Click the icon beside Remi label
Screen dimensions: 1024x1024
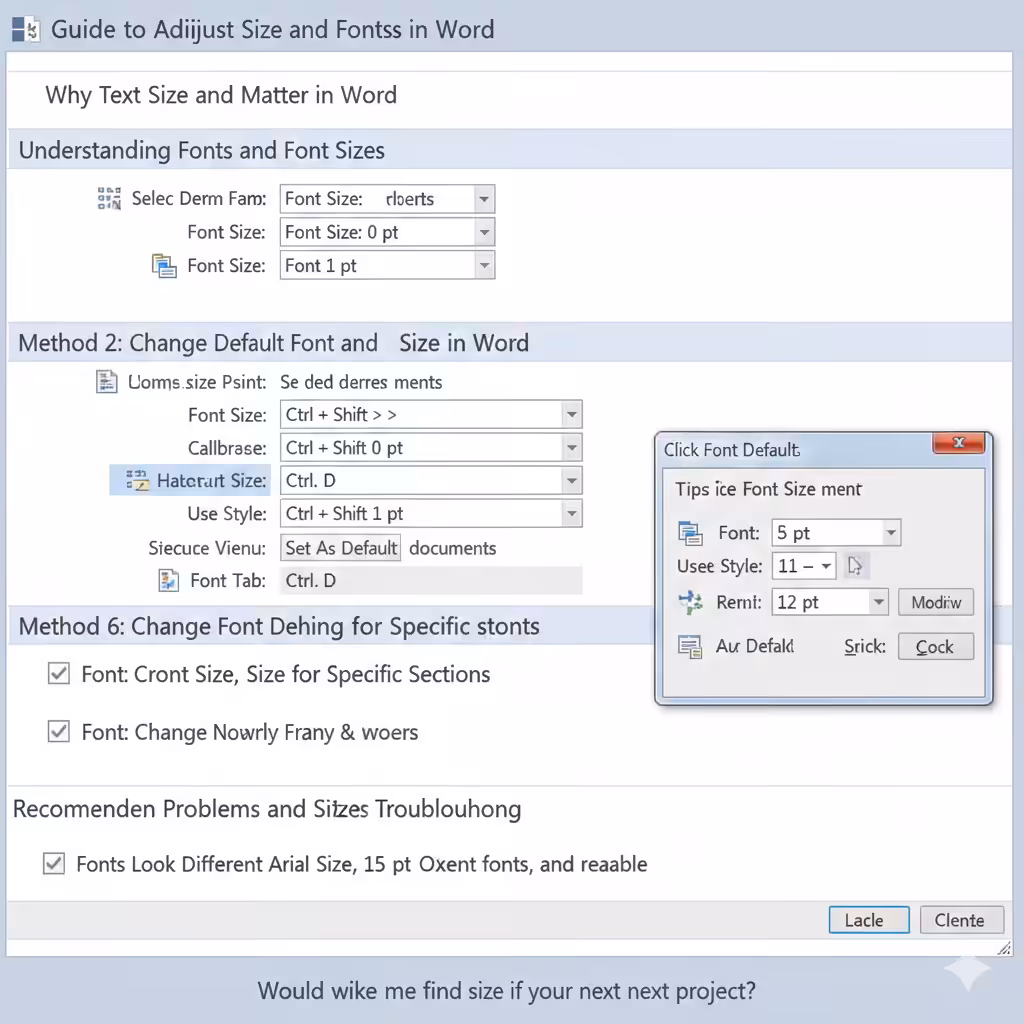[690, 601]
